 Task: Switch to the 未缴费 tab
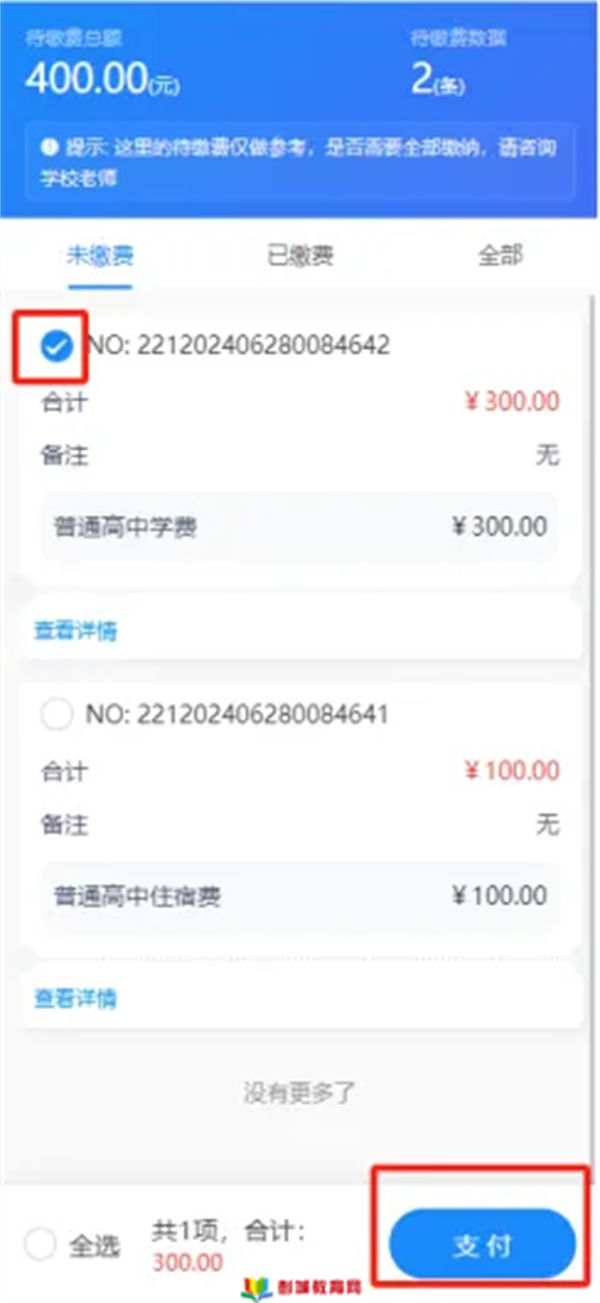pyautogui.click(x=100, y=255)
